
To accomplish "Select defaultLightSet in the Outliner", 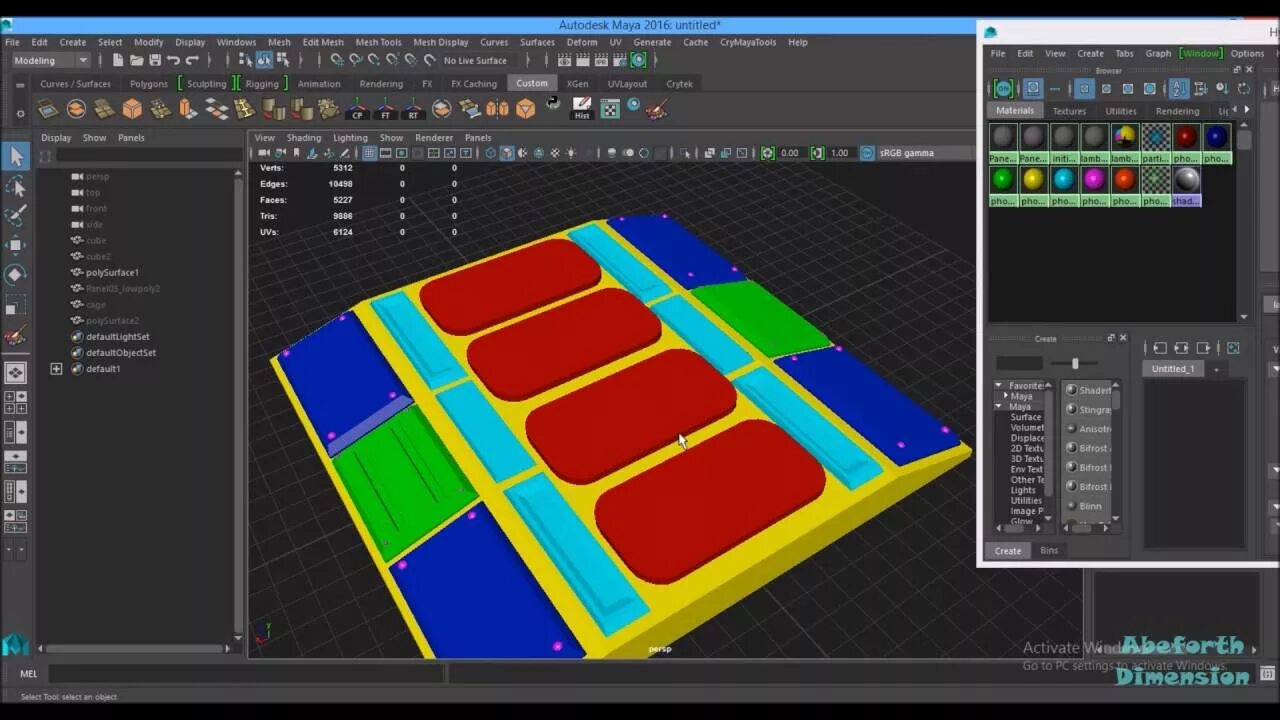I will point(117,337).
